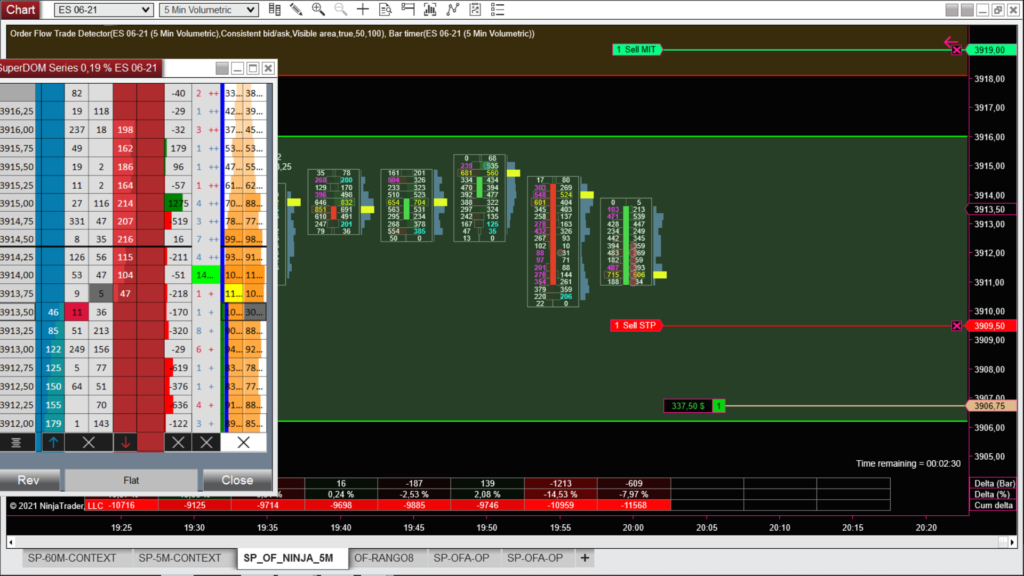This screenshot has height=576, width=1024.
Task: Switch to SP-5M-CONTEXT tab
Action: (x=180, y=558)
